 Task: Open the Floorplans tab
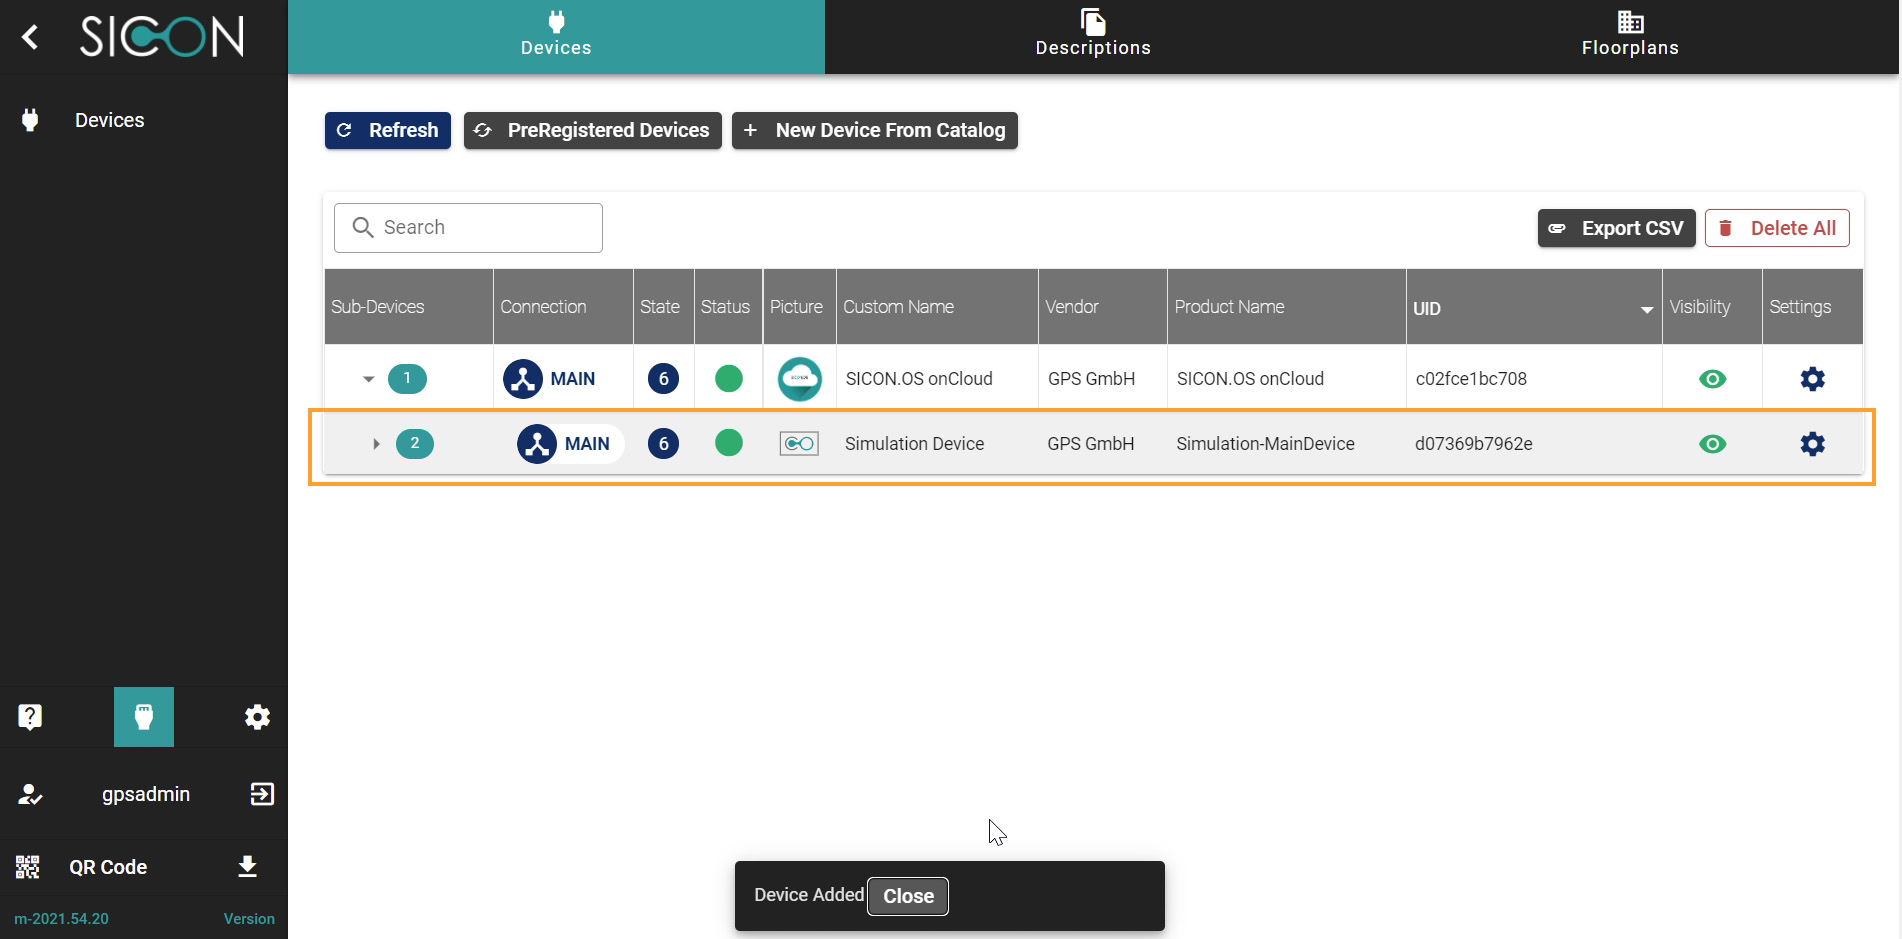pos(1629,36)
